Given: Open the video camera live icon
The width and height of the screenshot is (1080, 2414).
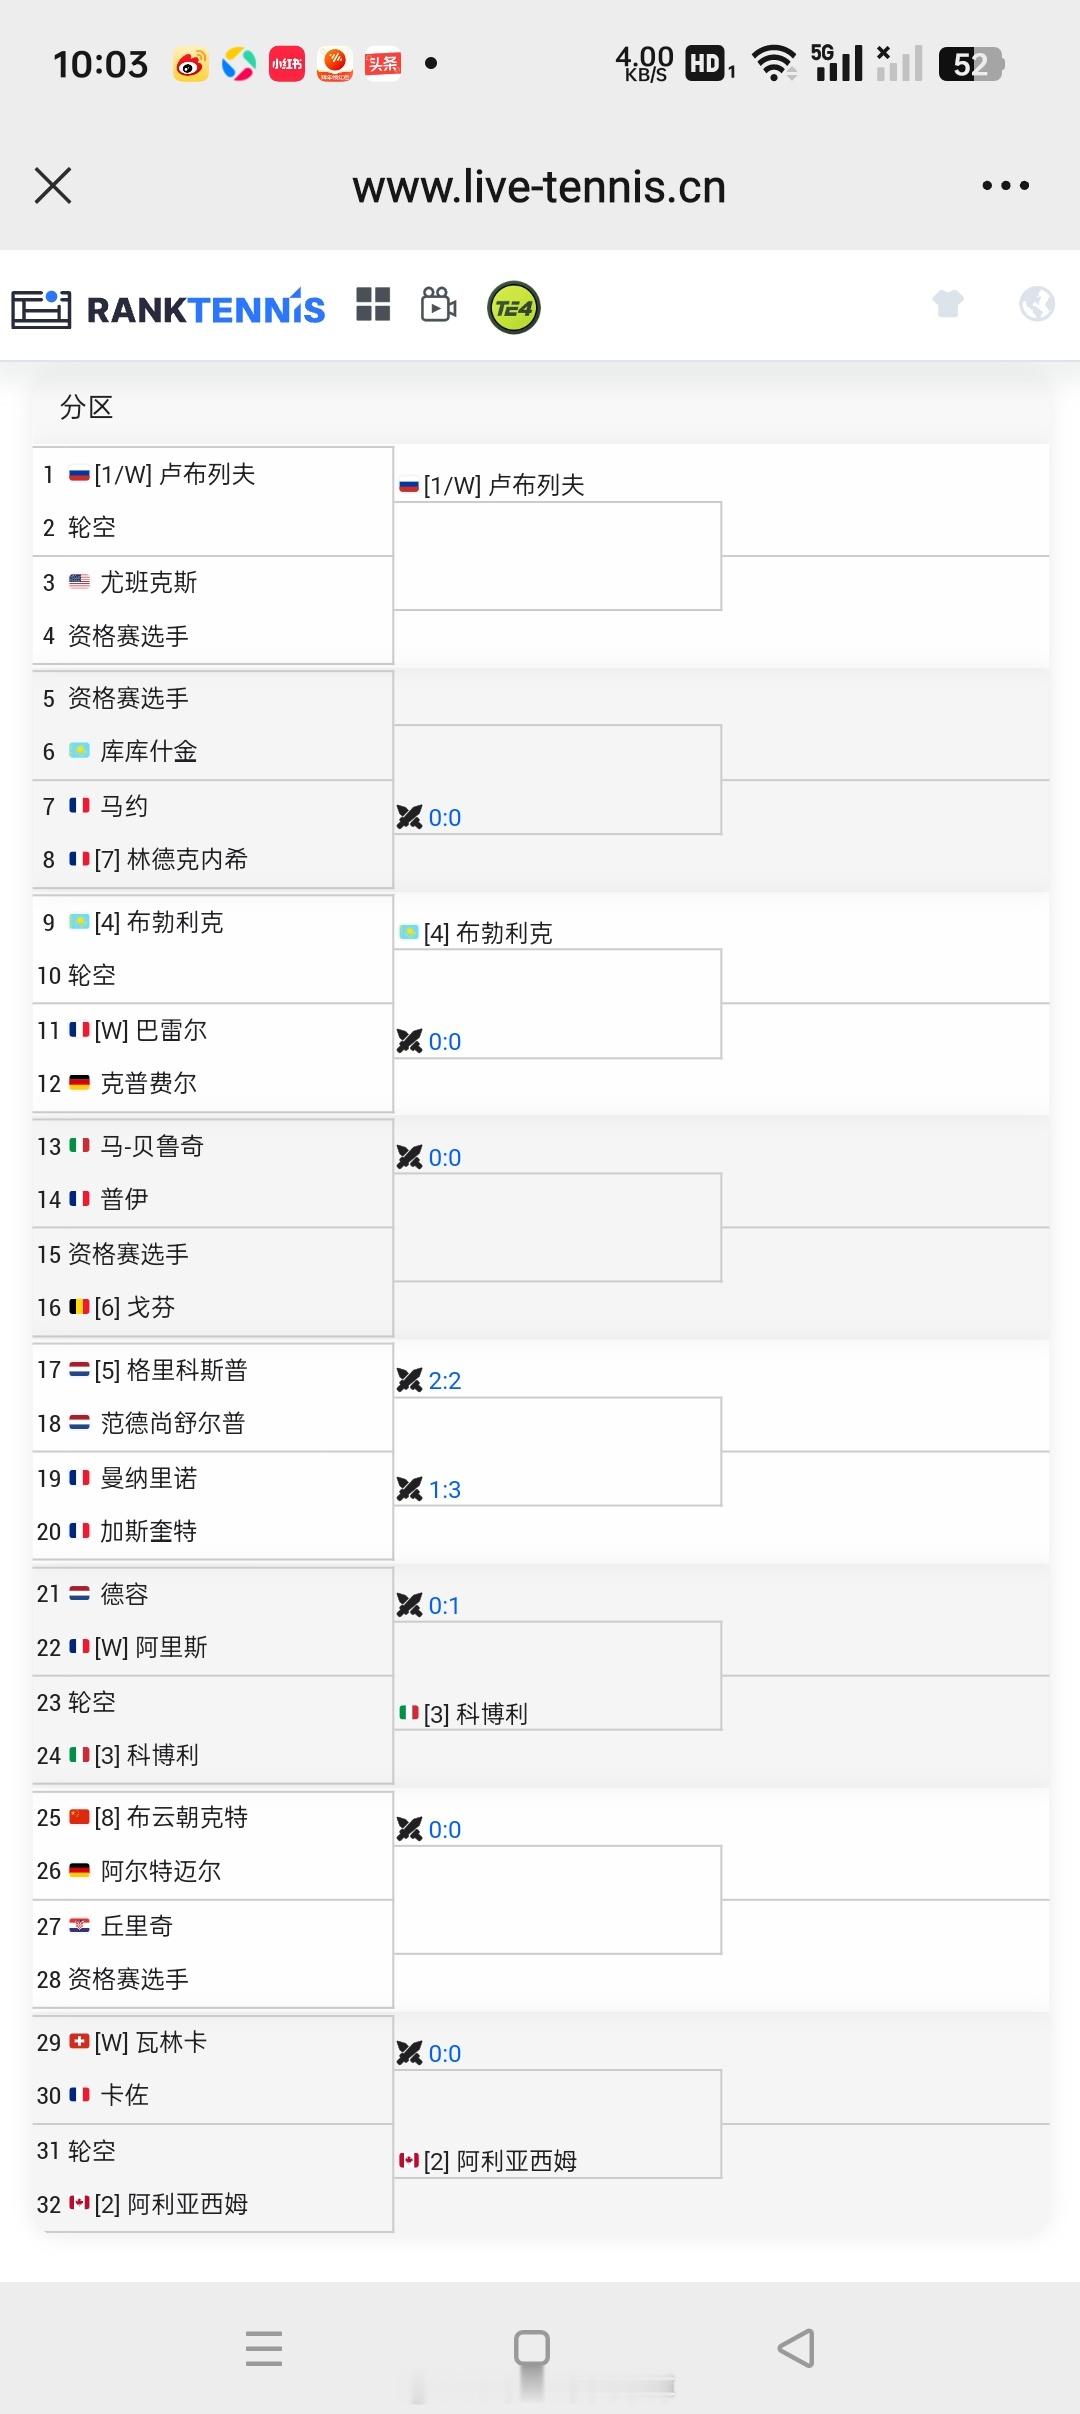Looking at the screenshot, I should (x=439, y=305).
